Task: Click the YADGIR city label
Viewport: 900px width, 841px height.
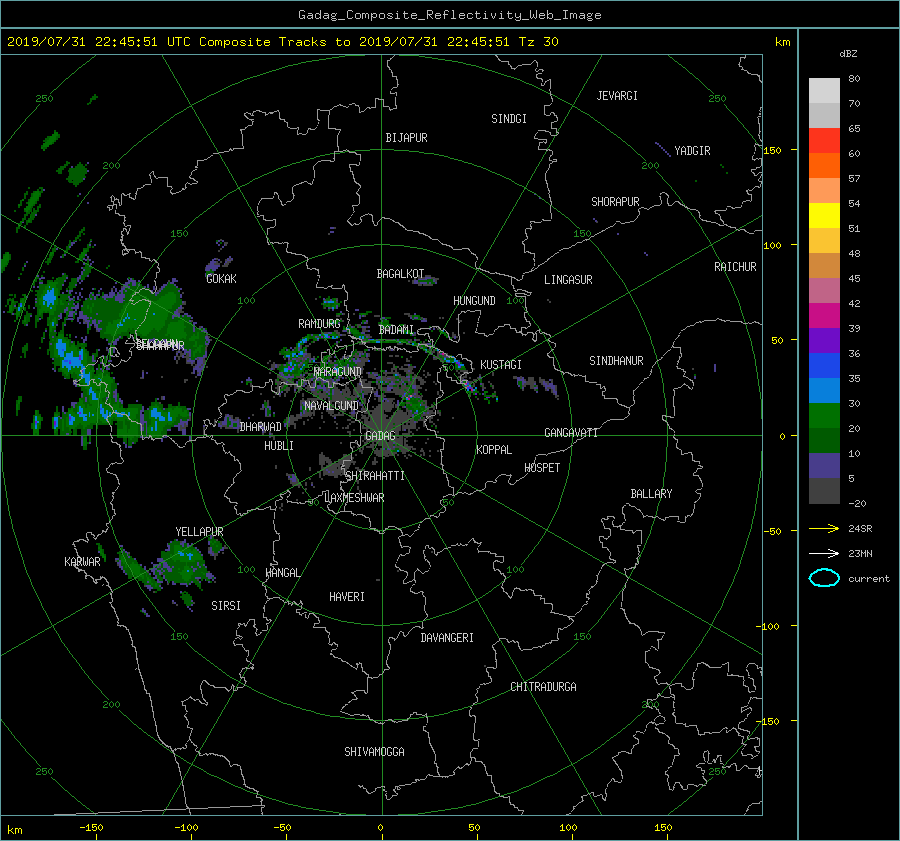Action: click(692, 151)
